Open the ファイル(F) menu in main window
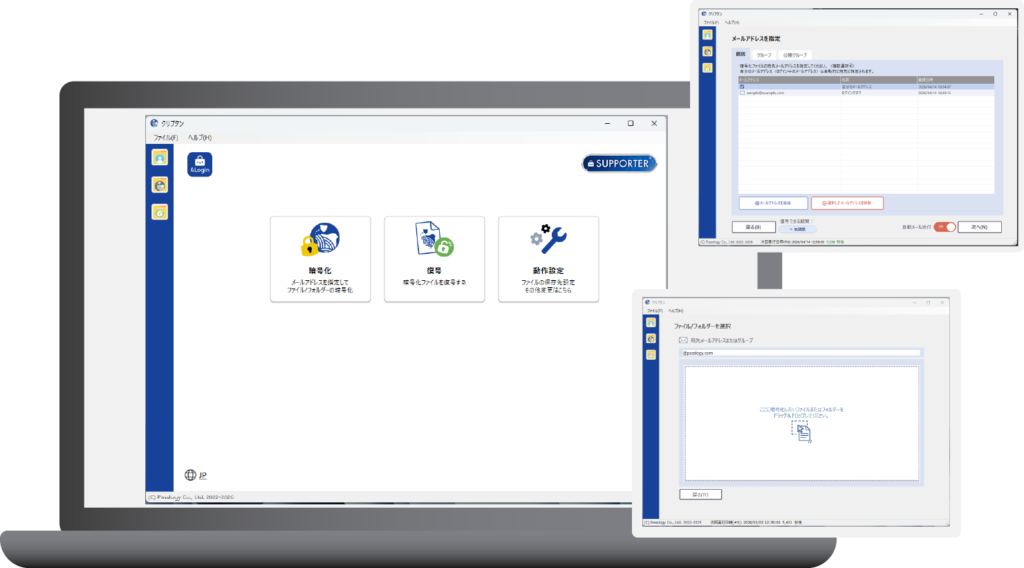The image size is (1024, 568). click(x=165, y=137)
